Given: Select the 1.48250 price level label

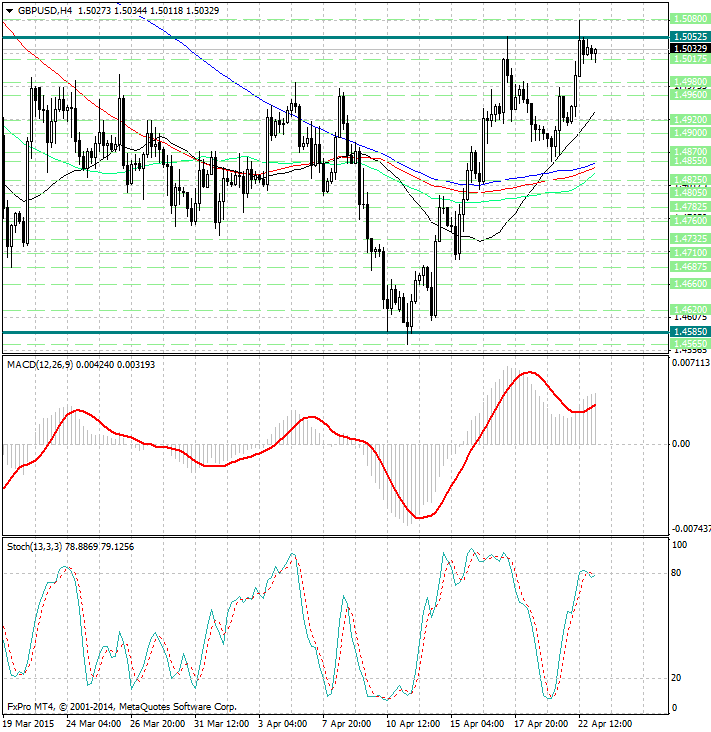Looking at the screenshot, I should [x=690, y=180].
